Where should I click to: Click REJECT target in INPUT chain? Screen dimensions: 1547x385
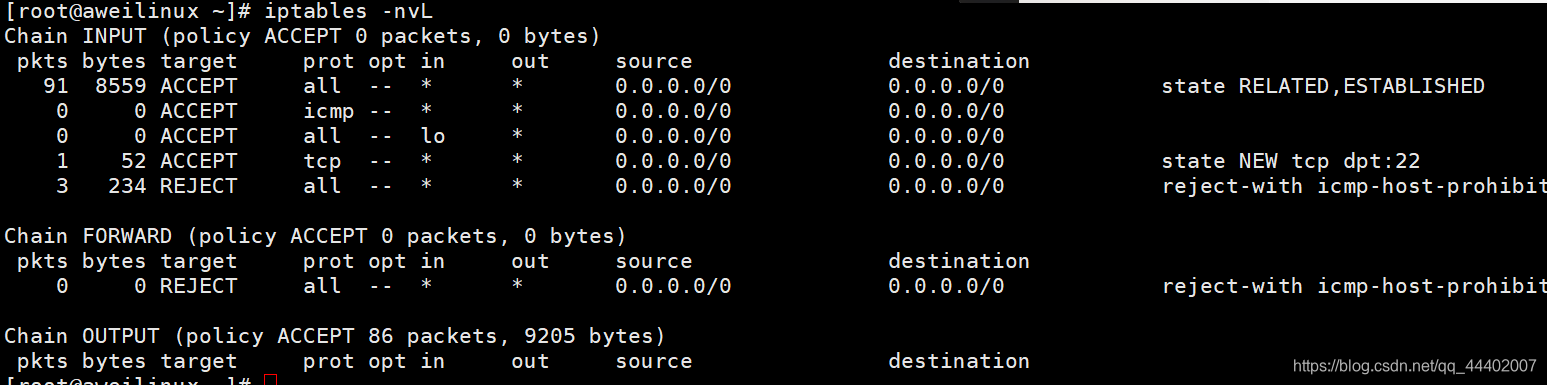(x=199, y=186)
